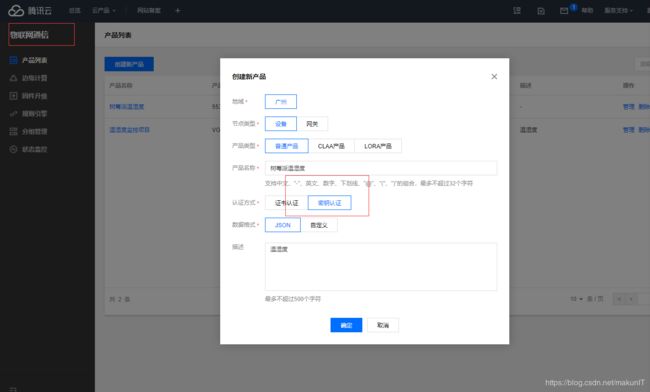Click the 产品名称 input field
This screenshot has width=650, height=392.
tap(381, 168)
